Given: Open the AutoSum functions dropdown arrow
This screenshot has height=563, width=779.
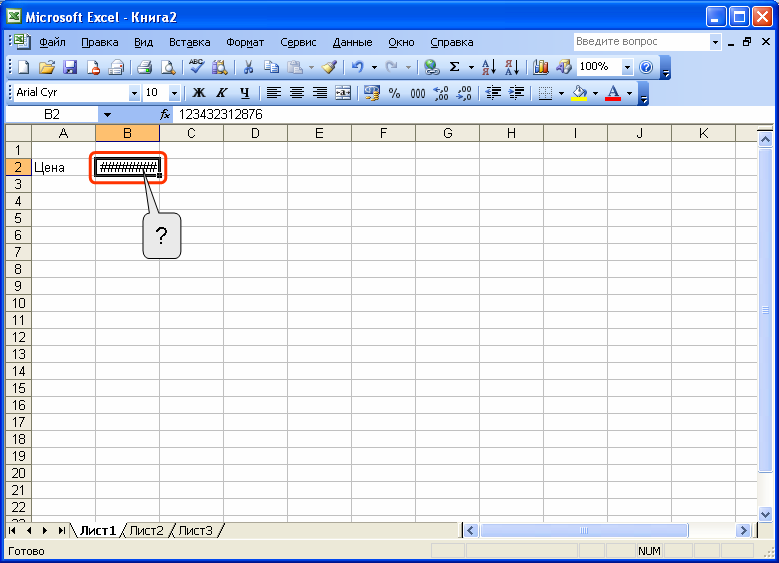Looking at the screenshot, I should pos(471,67).
